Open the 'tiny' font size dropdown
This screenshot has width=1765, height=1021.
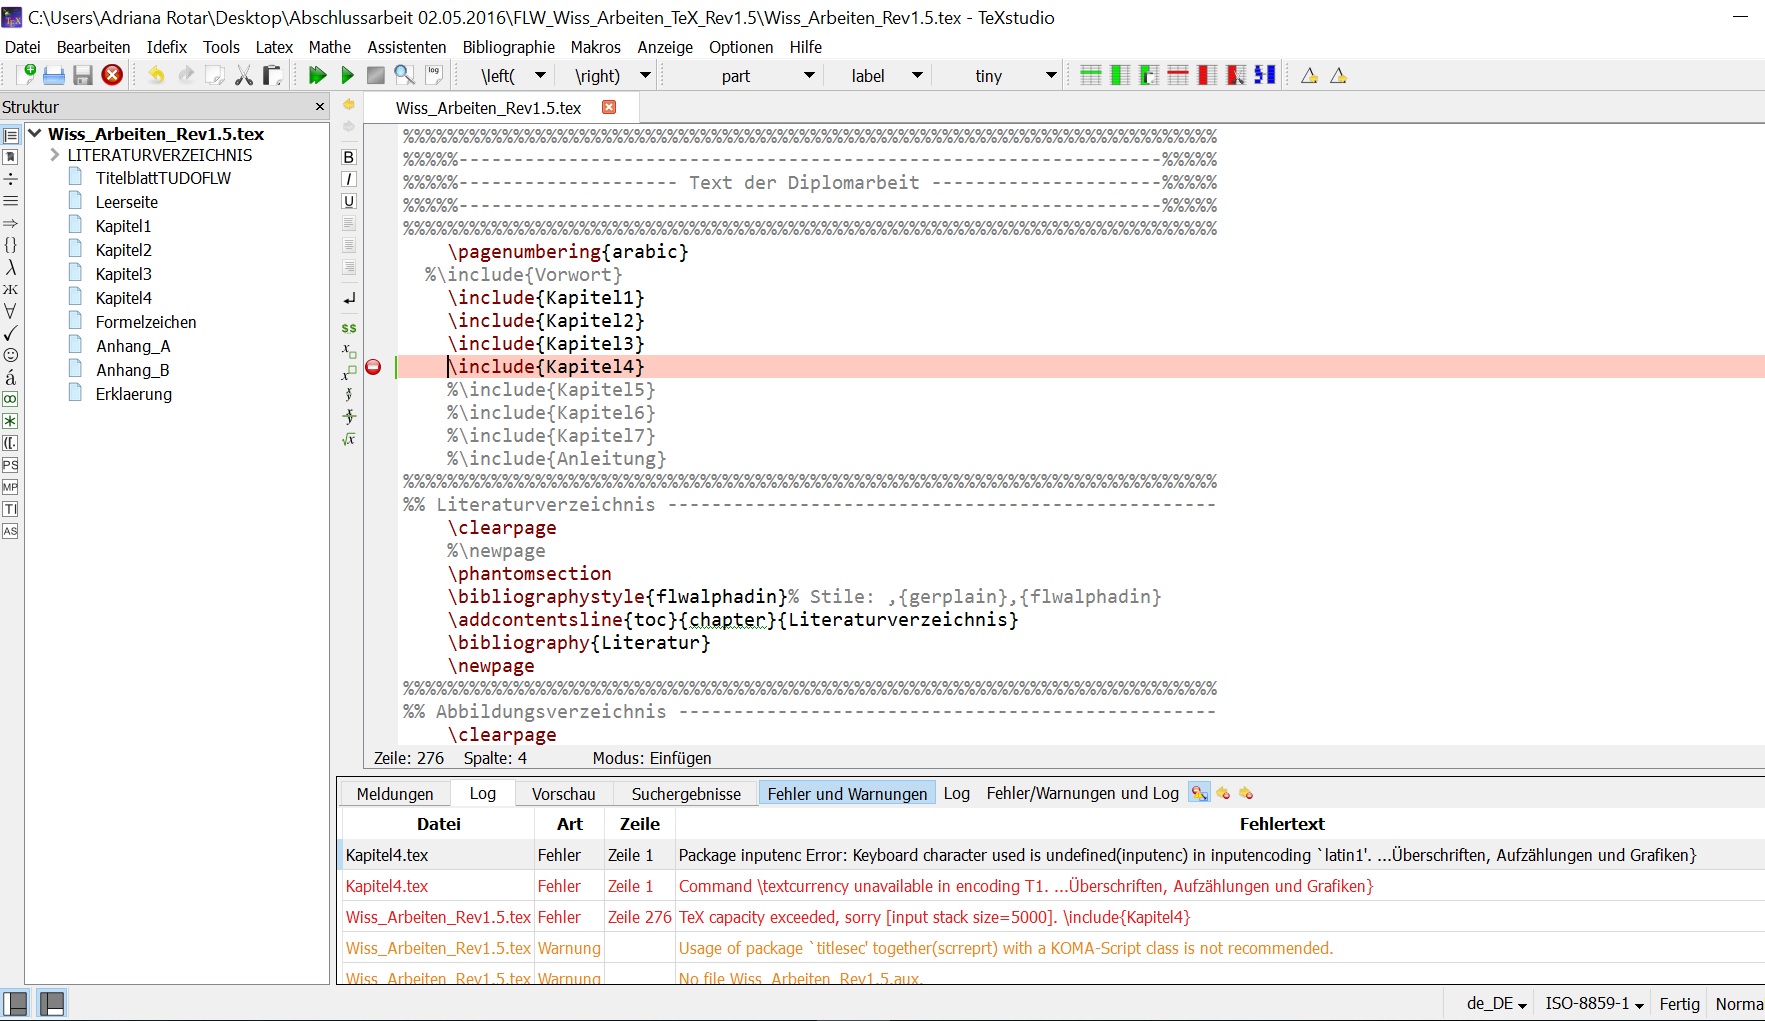coord(1051,75)
